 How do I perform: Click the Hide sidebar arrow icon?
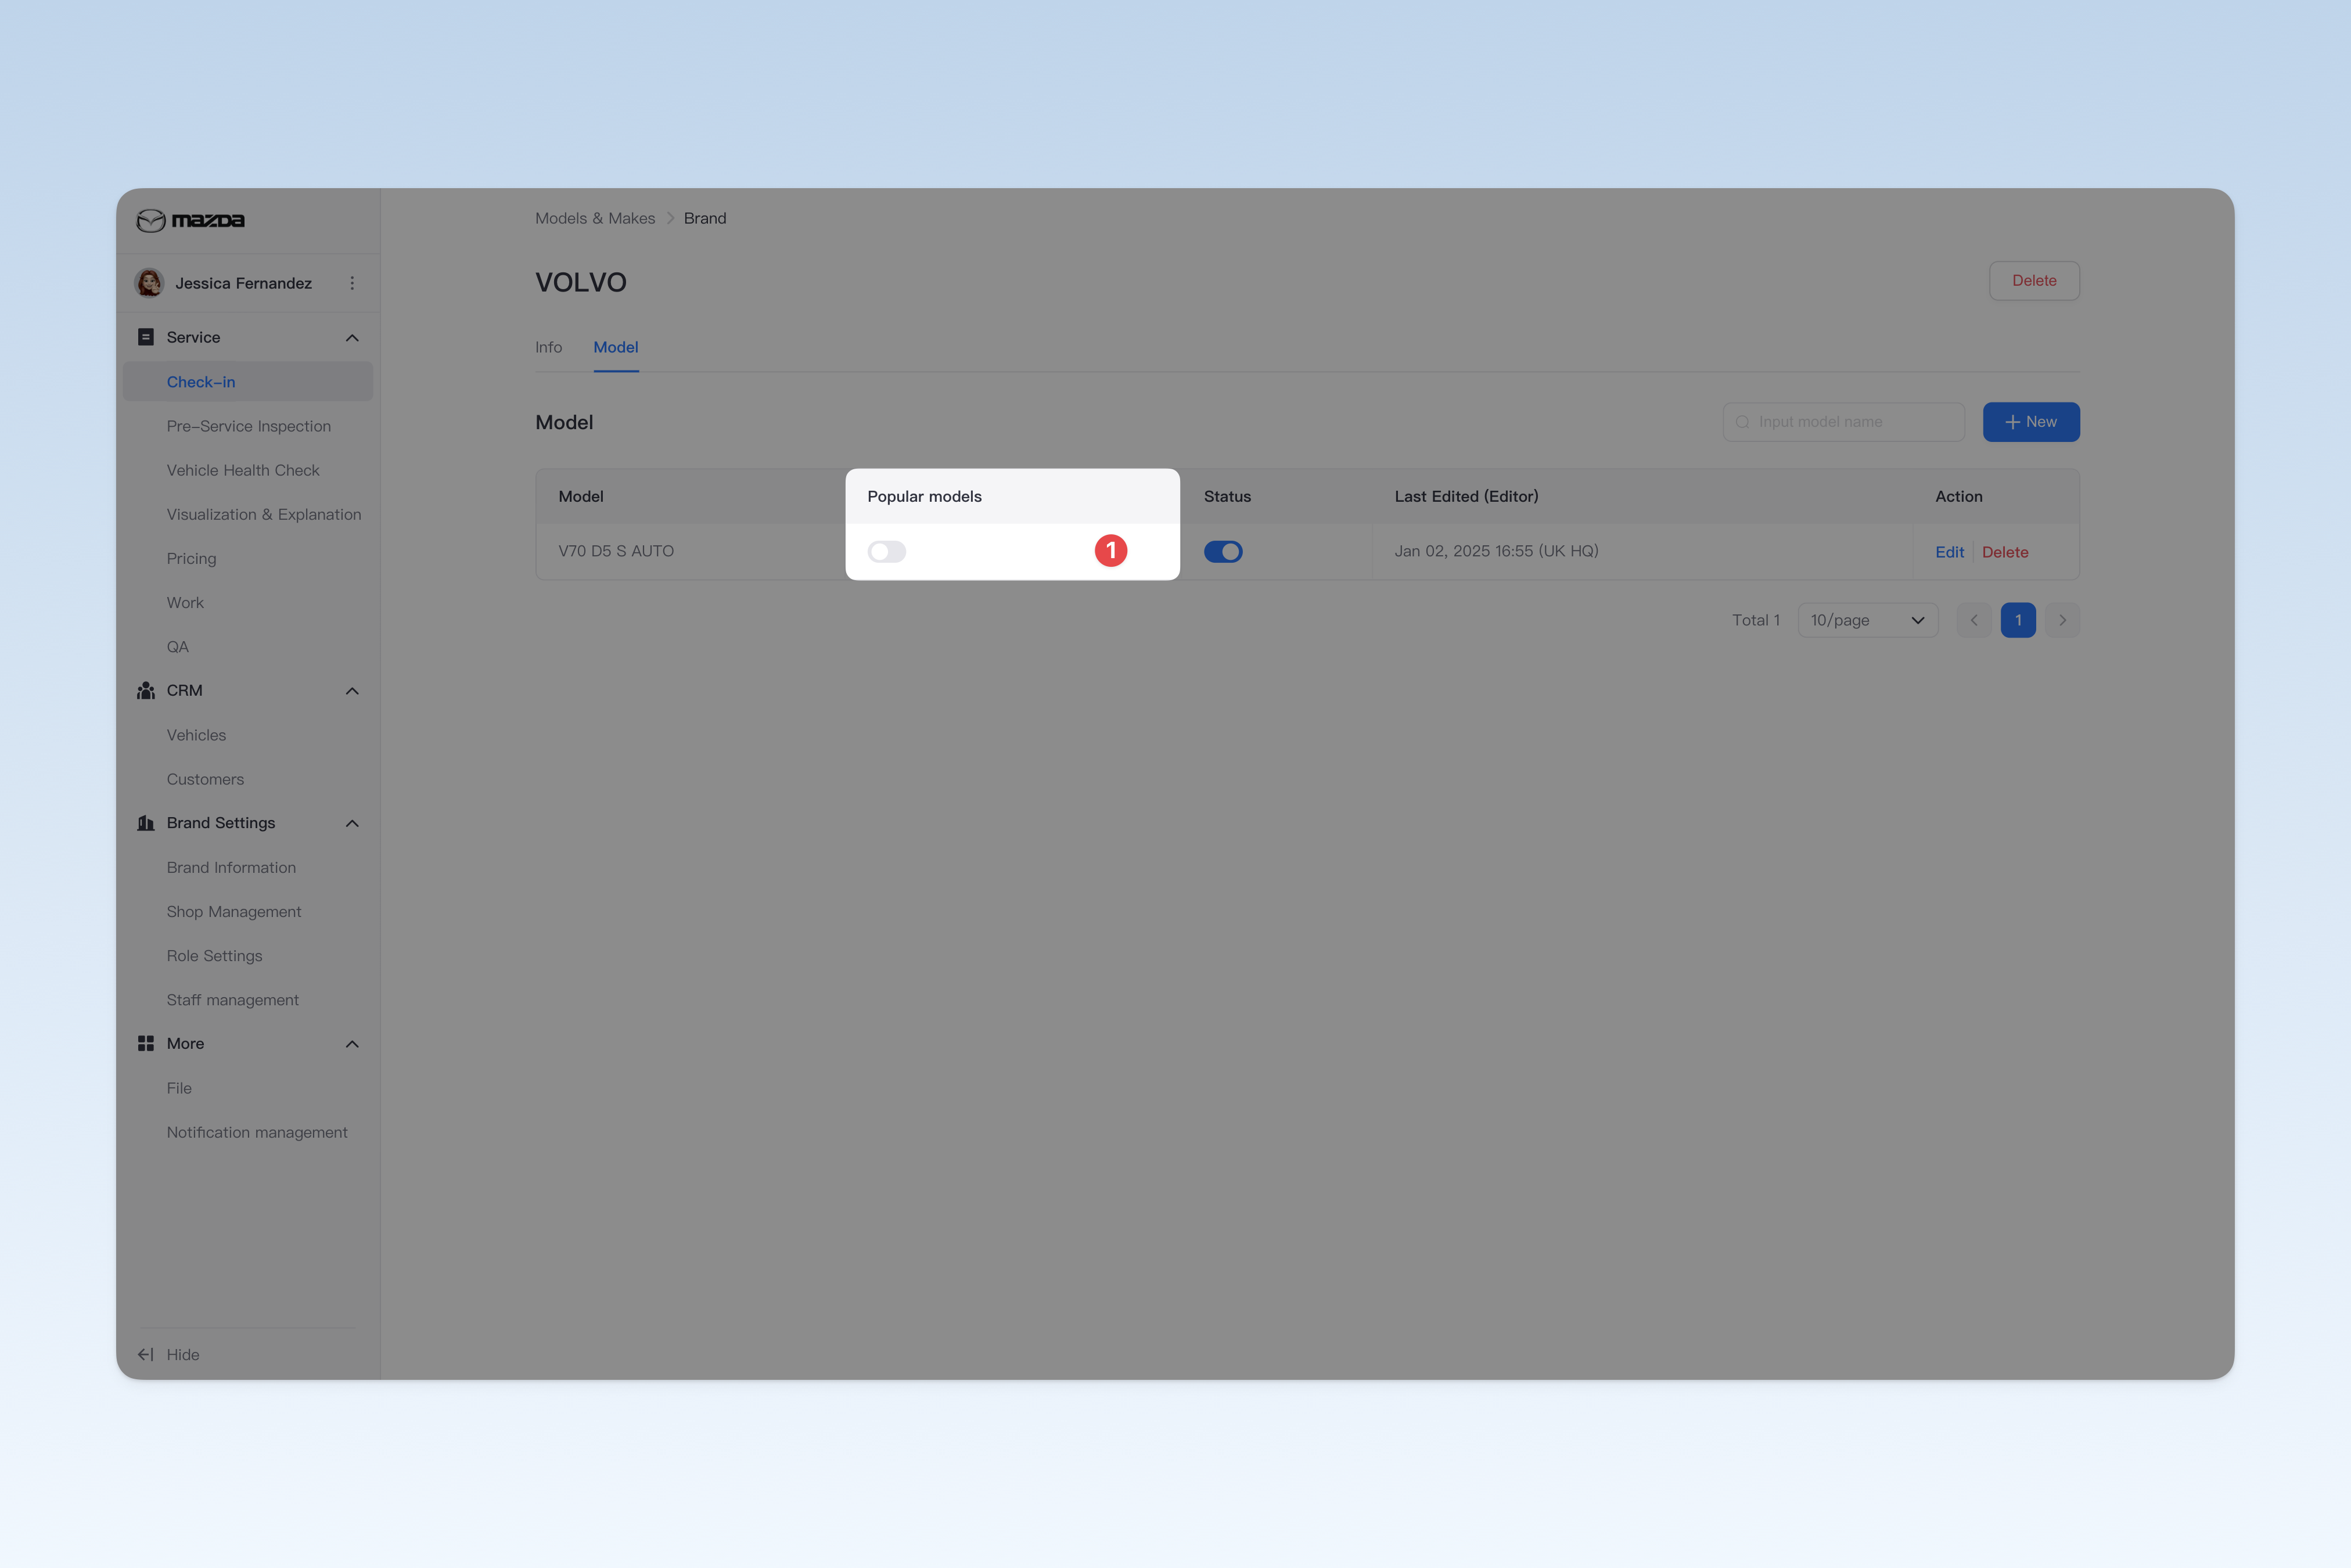(x=146, y=1354)
